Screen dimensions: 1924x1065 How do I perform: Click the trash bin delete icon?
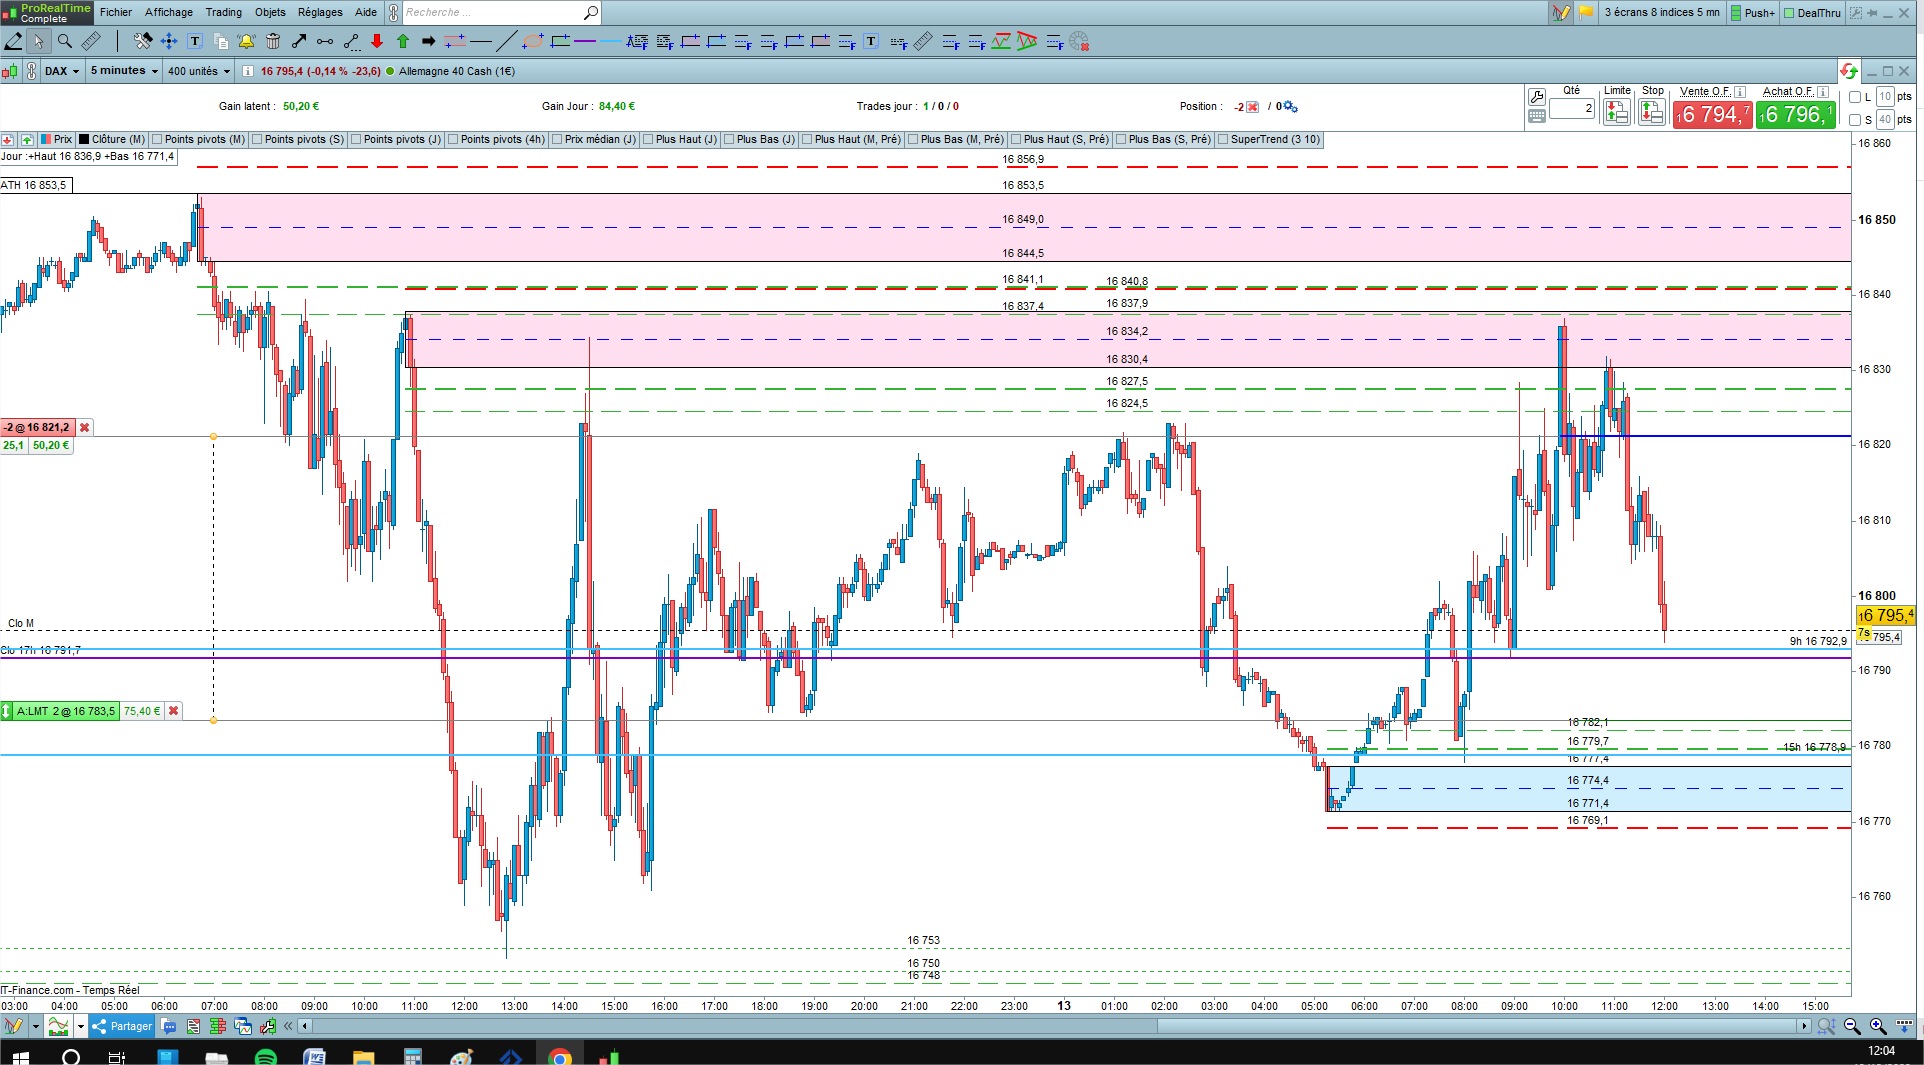coord(272,41)
